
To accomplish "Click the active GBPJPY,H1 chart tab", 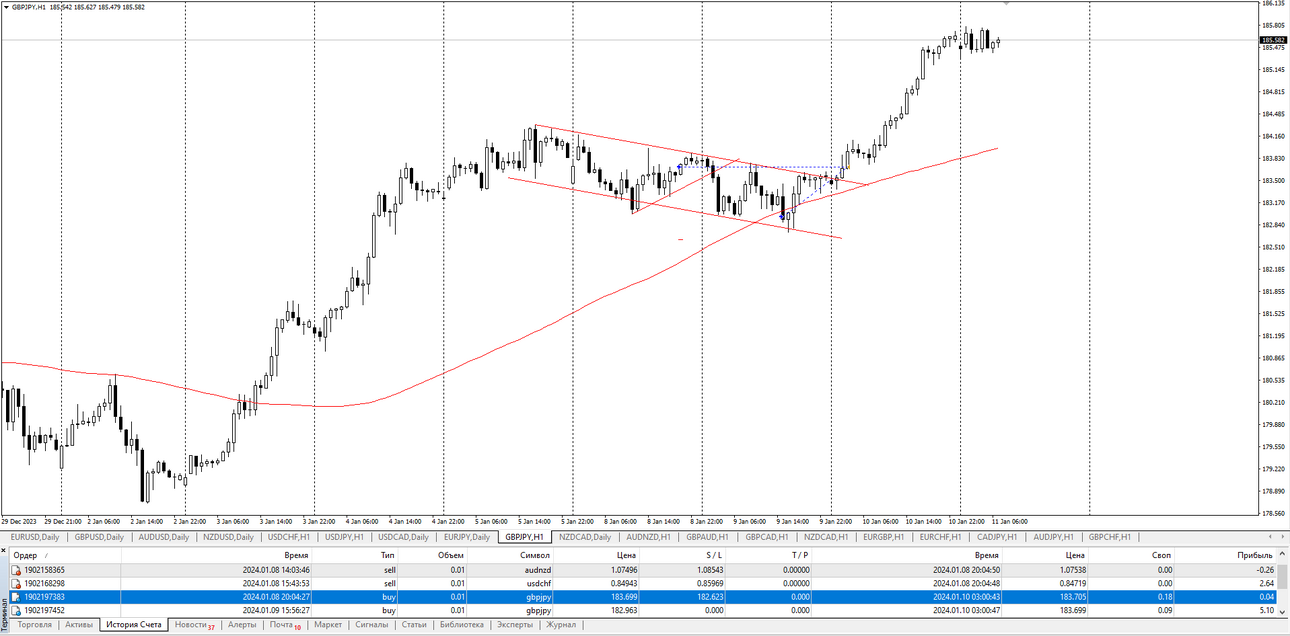I will point(525,537).
